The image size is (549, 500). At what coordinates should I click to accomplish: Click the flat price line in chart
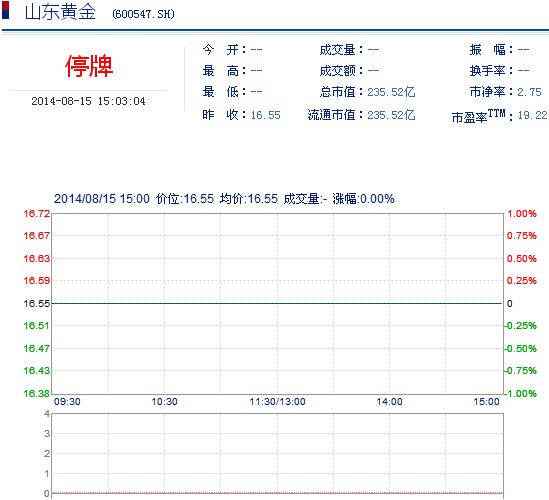(277, 303)
